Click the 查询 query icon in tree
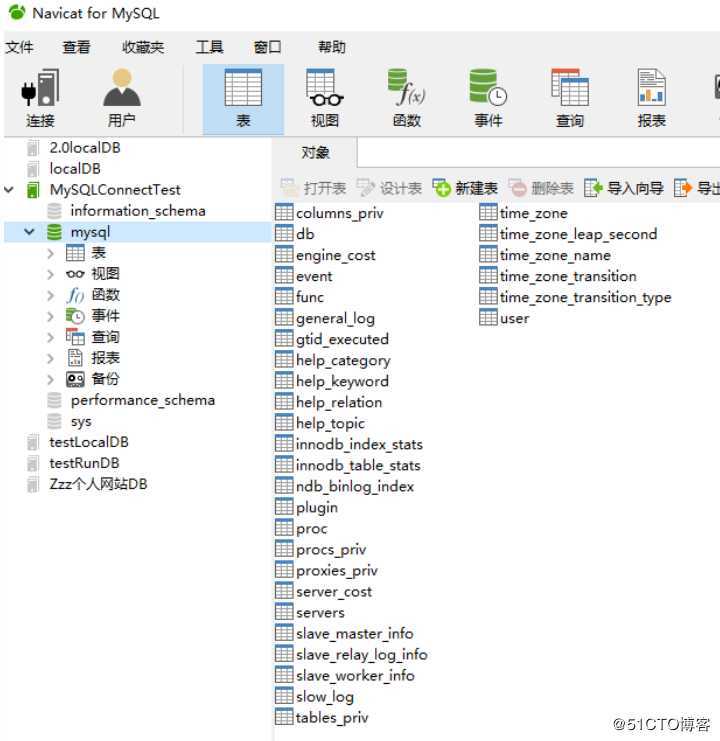The height and width of the screenshot is (741, 720). (75, 337)
